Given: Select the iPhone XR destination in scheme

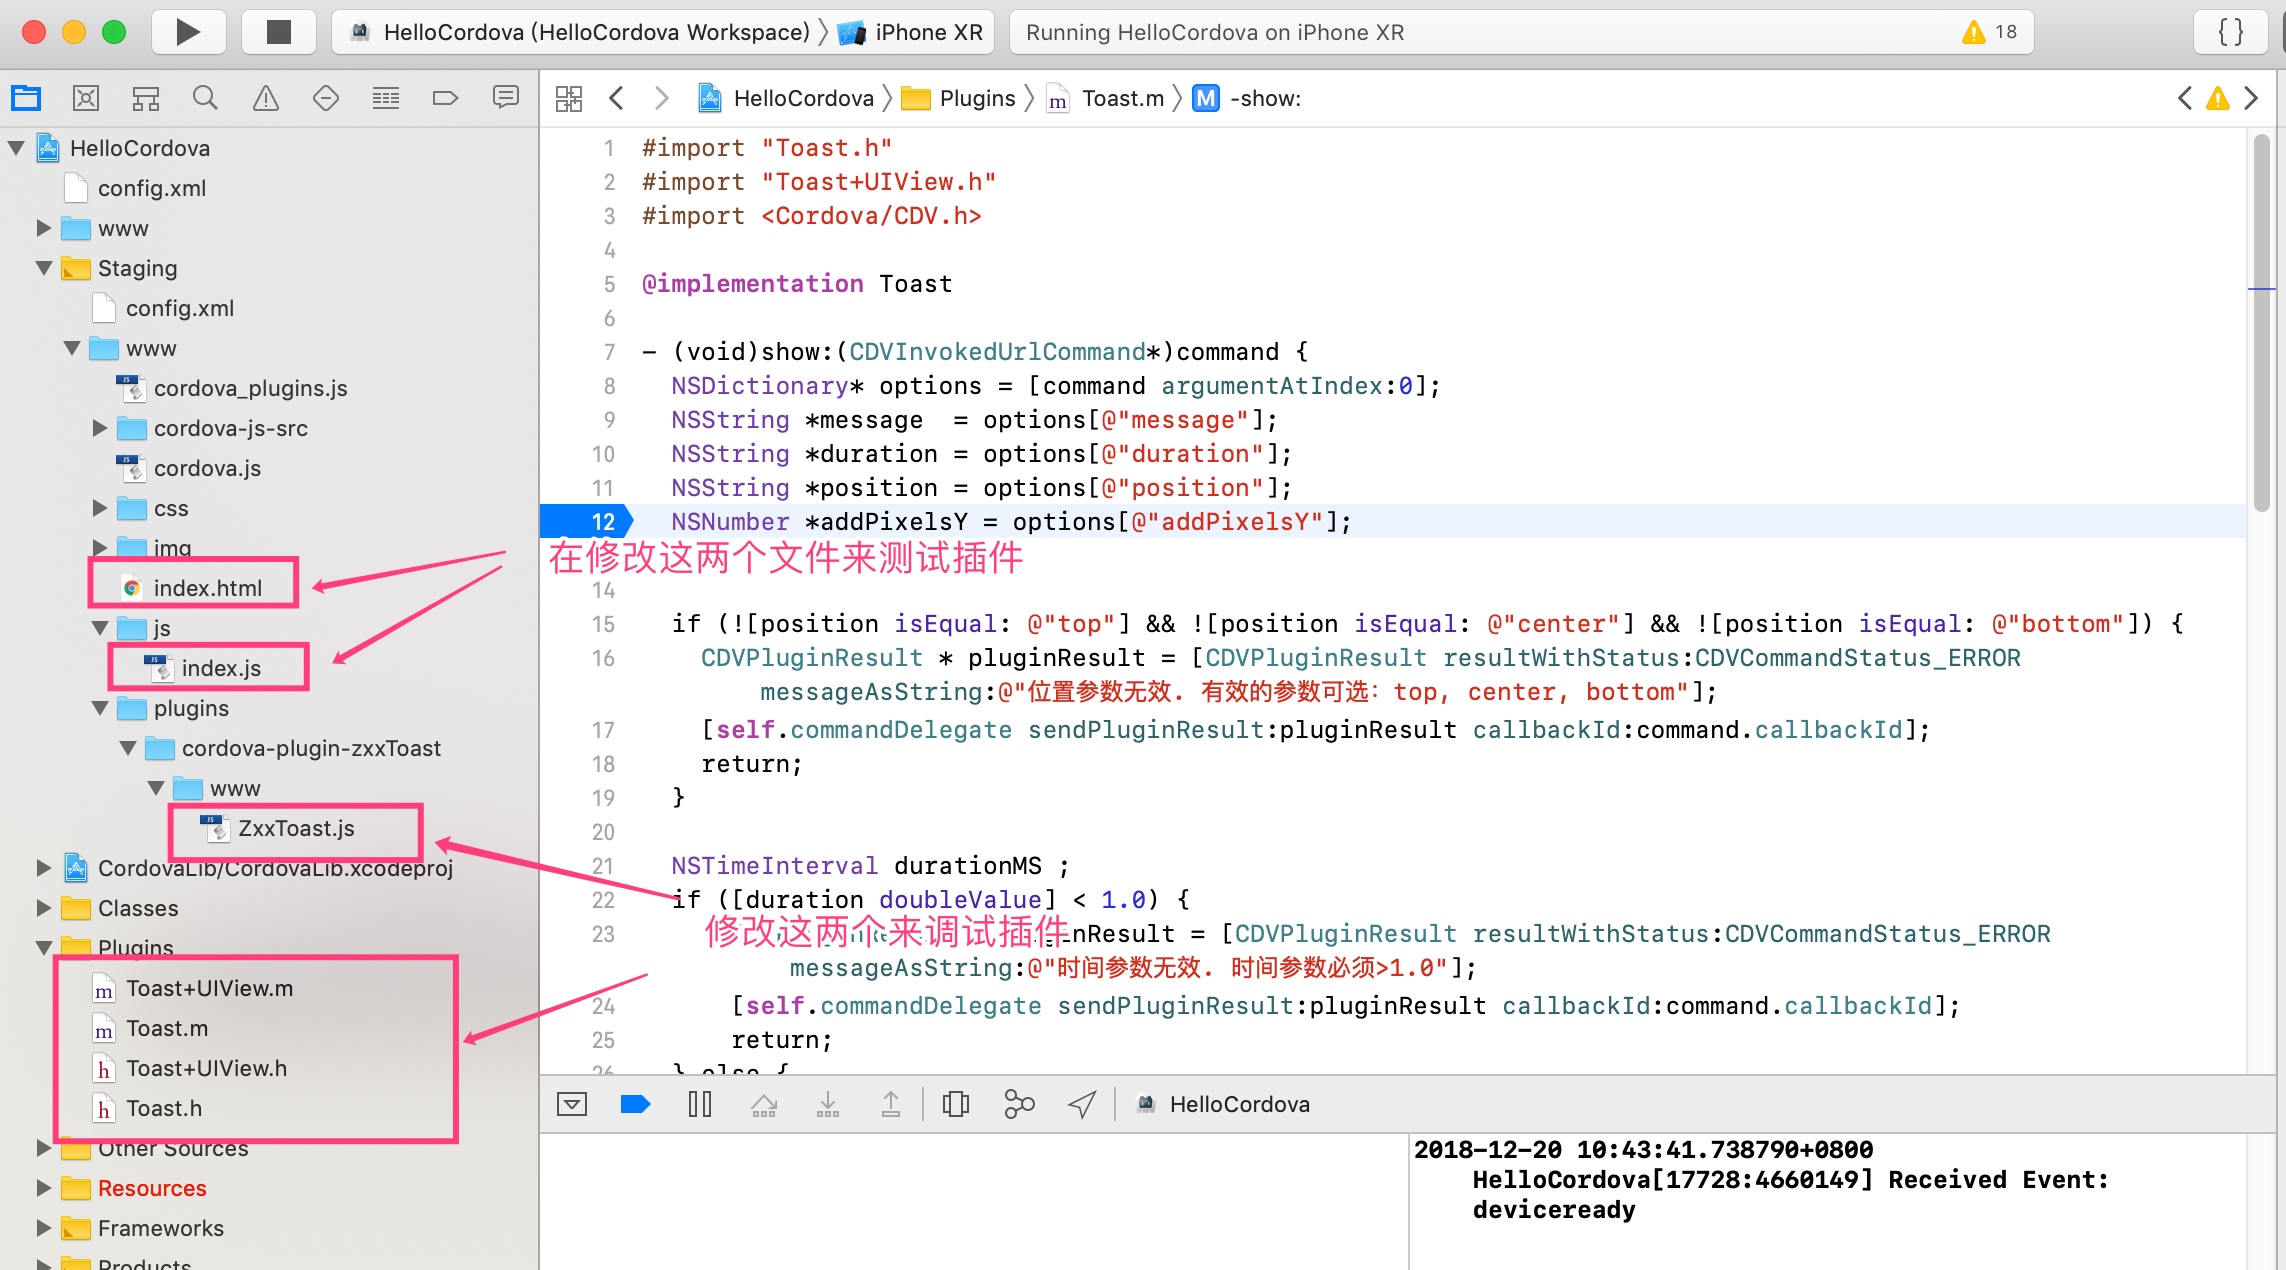Looking at the screenshot, I should [927, 32].
